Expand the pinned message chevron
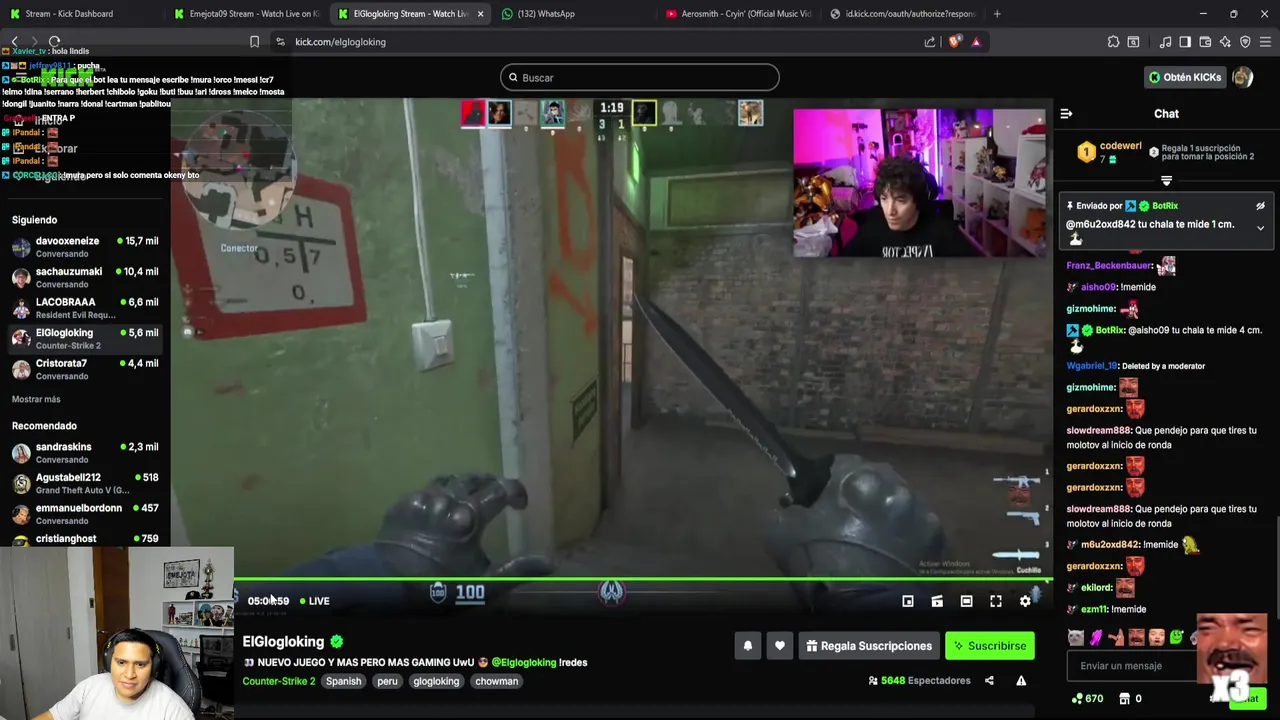1280x720 pixels. [x=1260, y=228]
